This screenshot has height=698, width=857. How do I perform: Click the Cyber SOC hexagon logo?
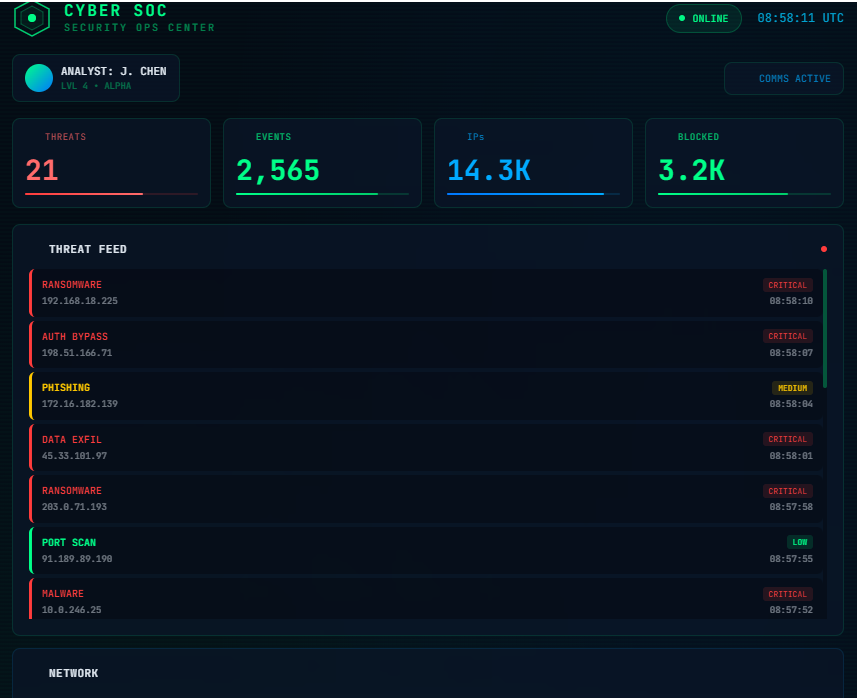pyautogui.click(x=32, y=18)
